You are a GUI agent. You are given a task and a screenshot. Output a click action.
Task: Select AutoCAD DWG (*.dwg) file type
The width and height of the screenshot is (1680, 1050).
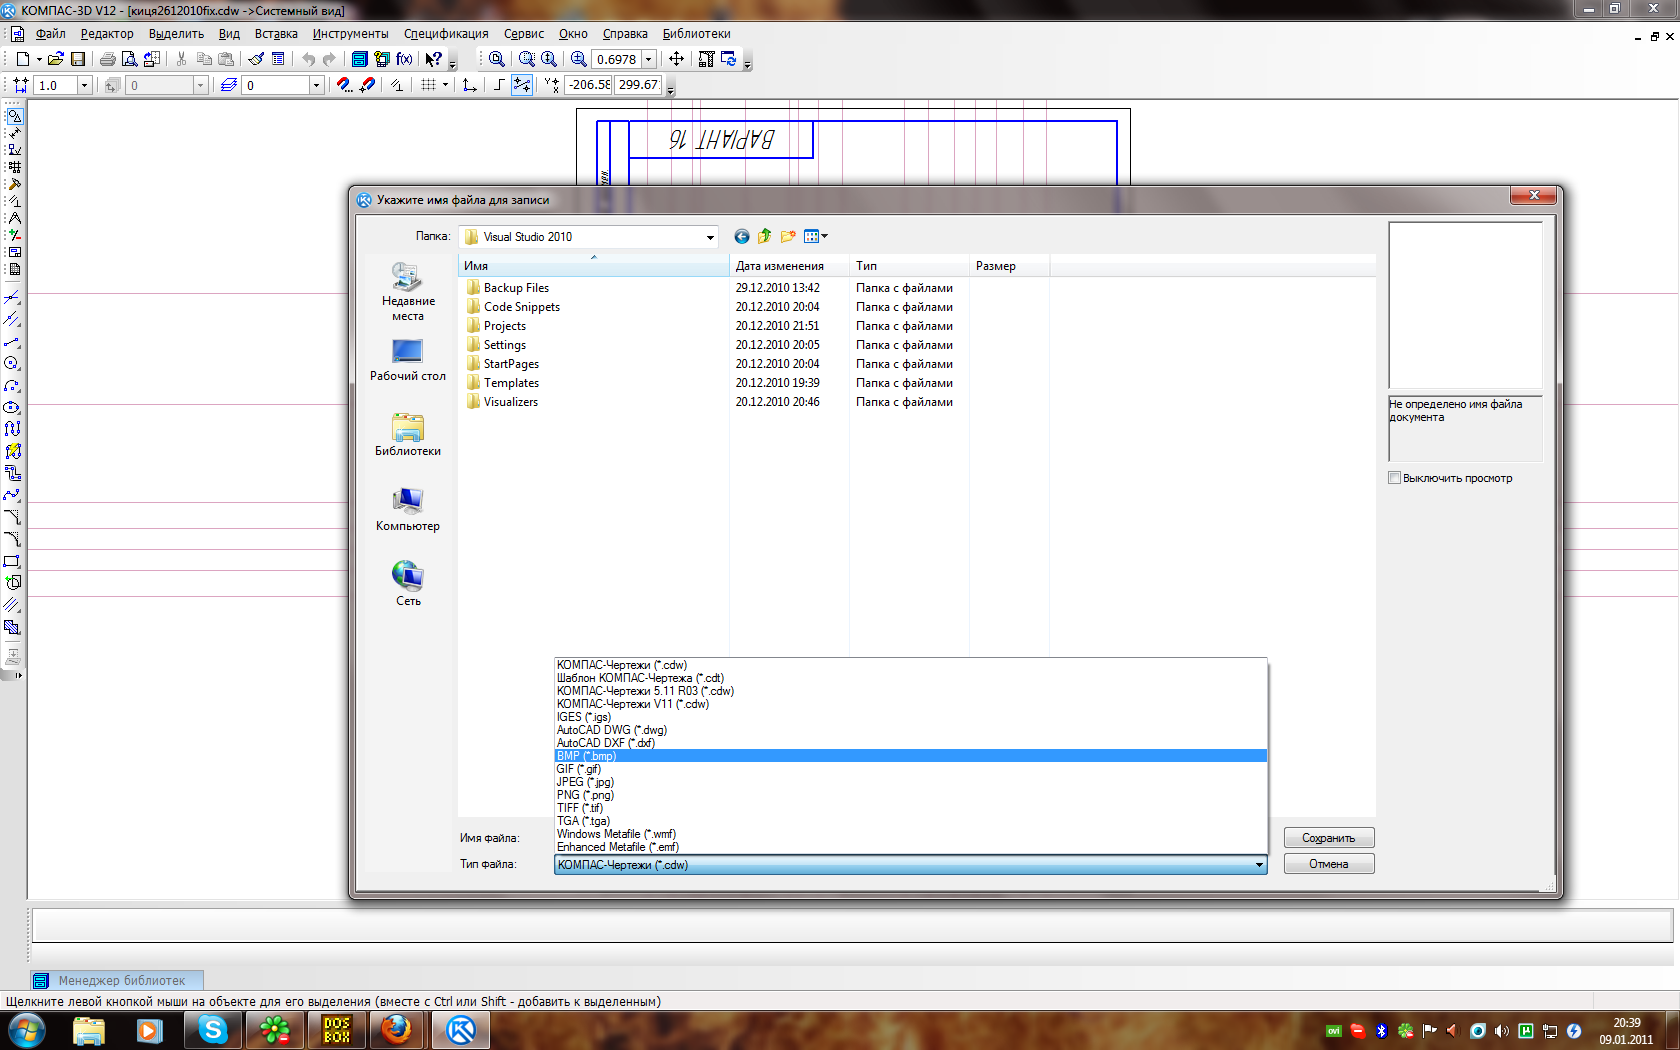pyautogui.click(x=911, y=730)
